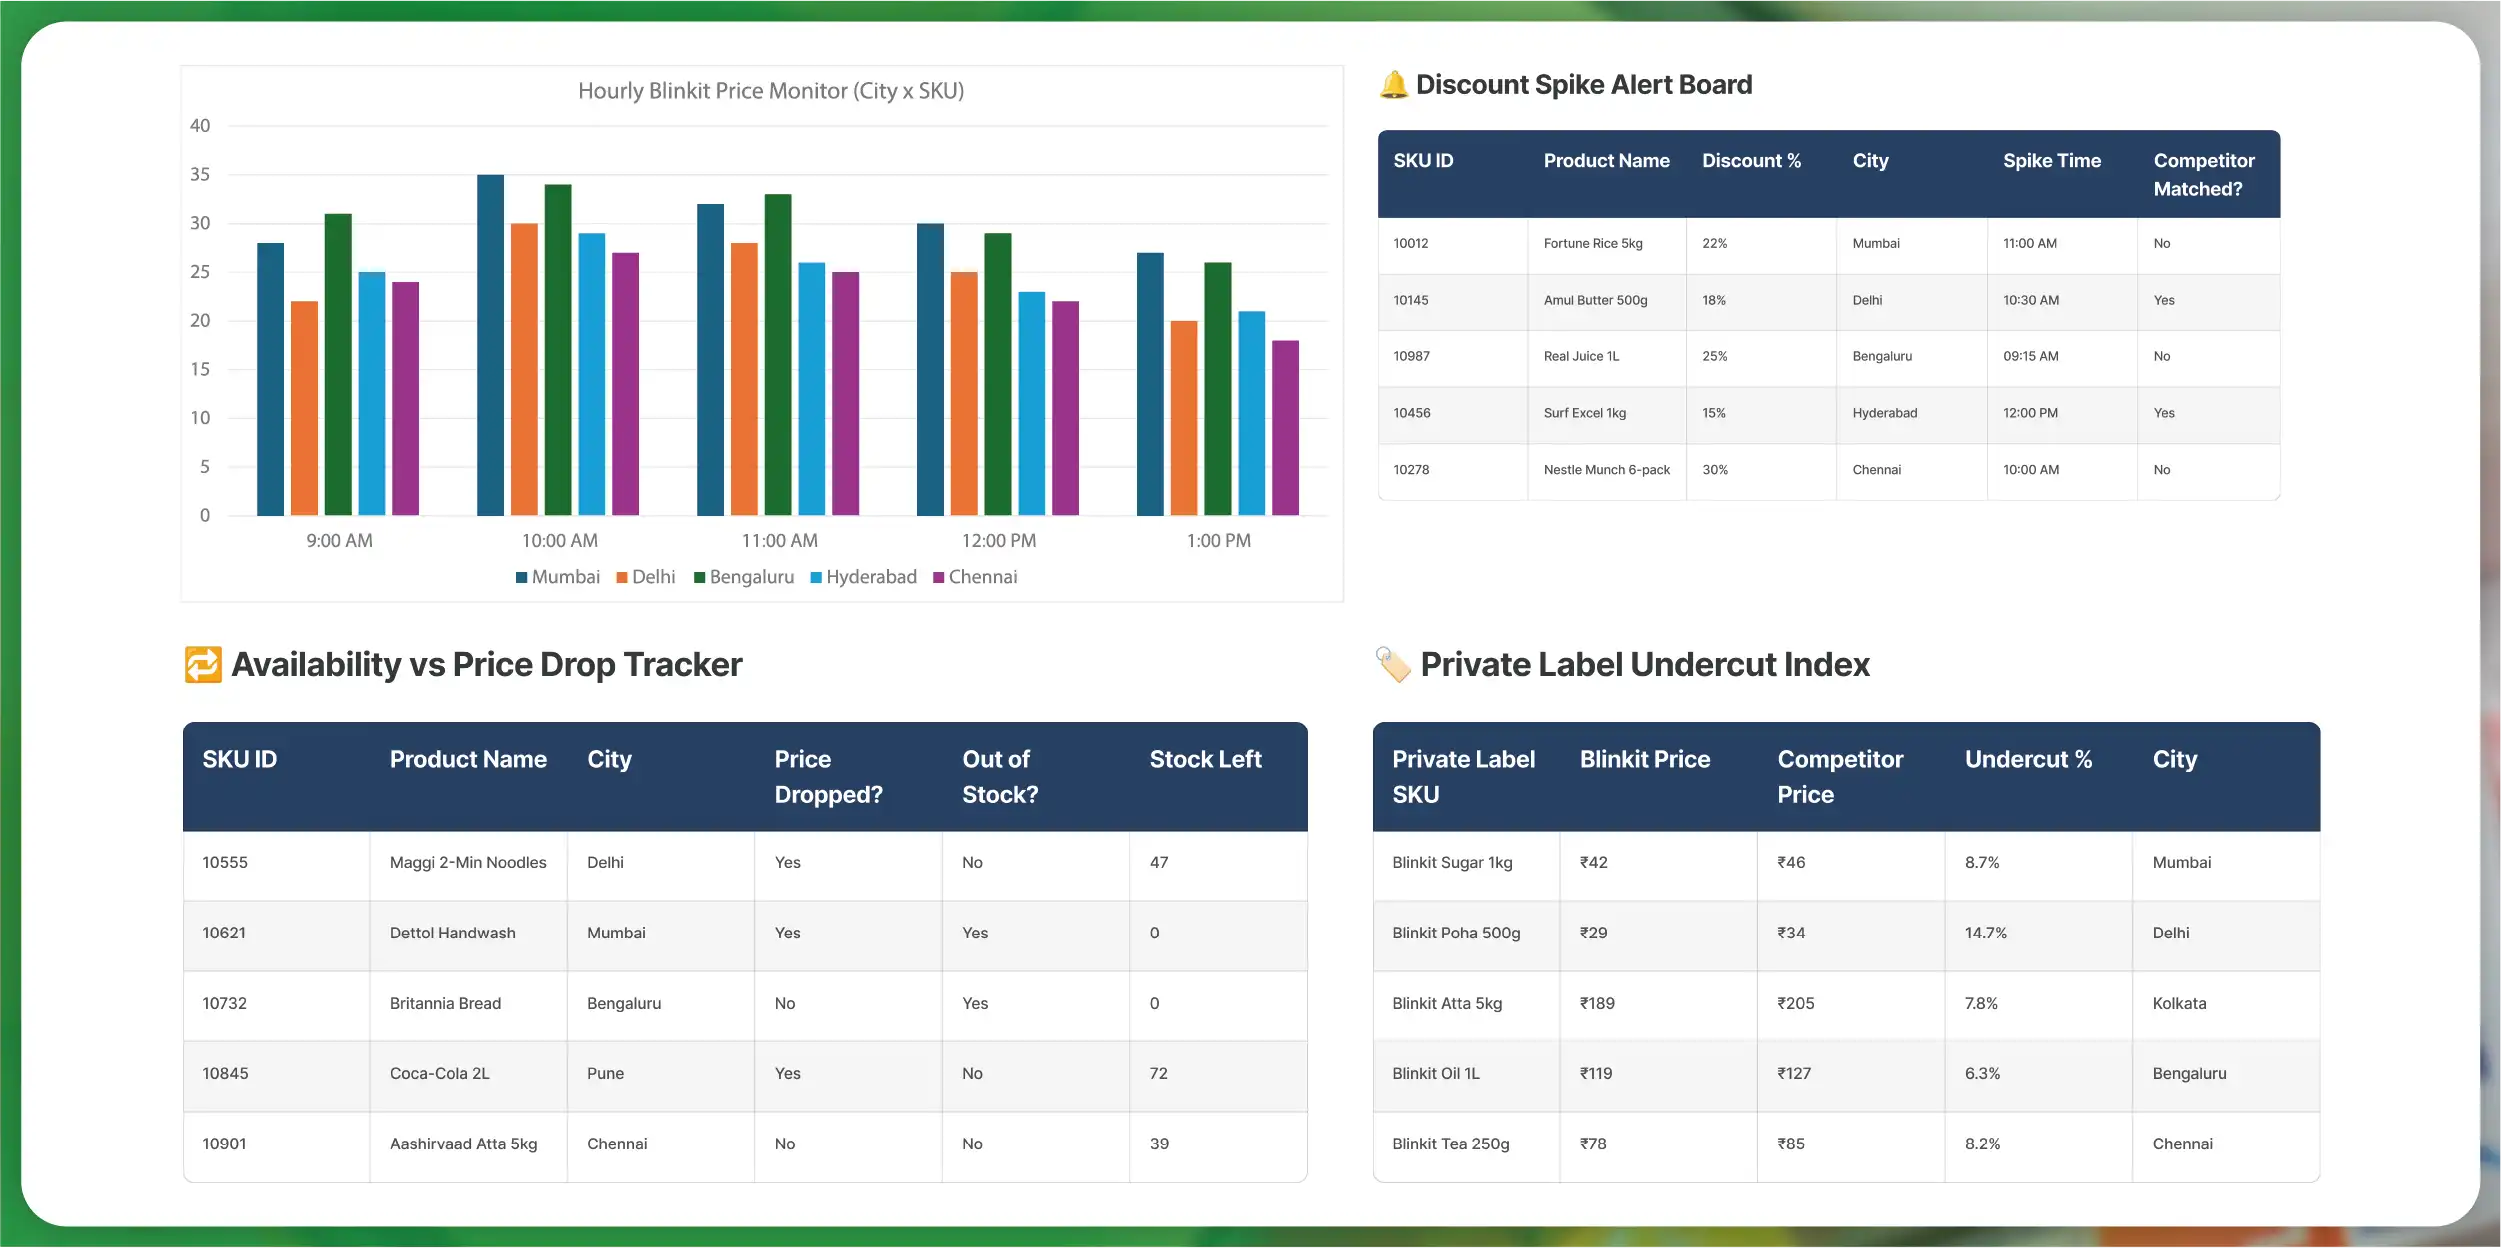The width and height of the screenshot is (2501, 1248).
Task: Click the Chennai bar at 1:00 PM
Action: point(1285,428)
